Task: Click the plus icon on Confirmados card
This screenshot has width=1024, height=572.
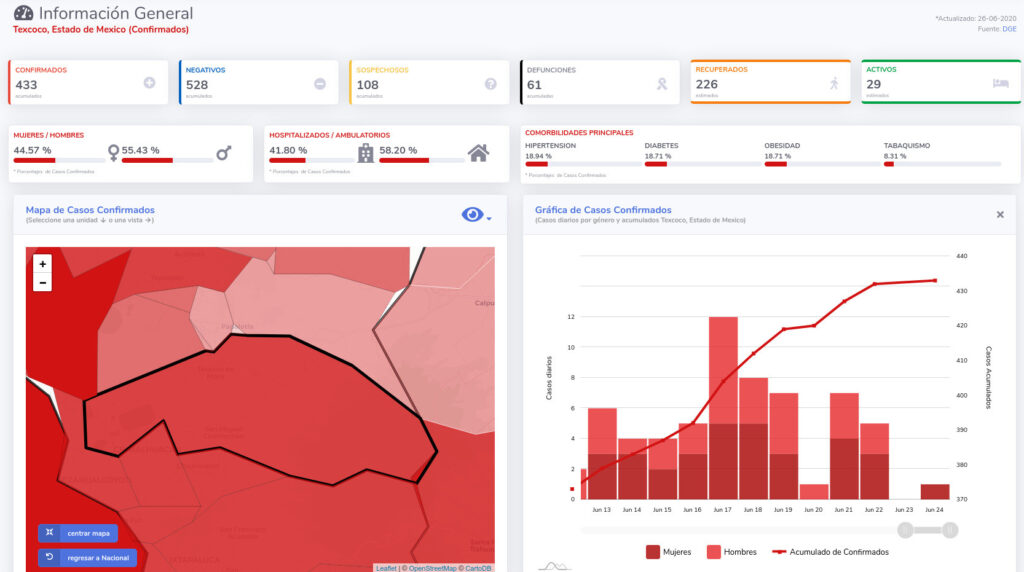Action: click(x=149, y=84)
